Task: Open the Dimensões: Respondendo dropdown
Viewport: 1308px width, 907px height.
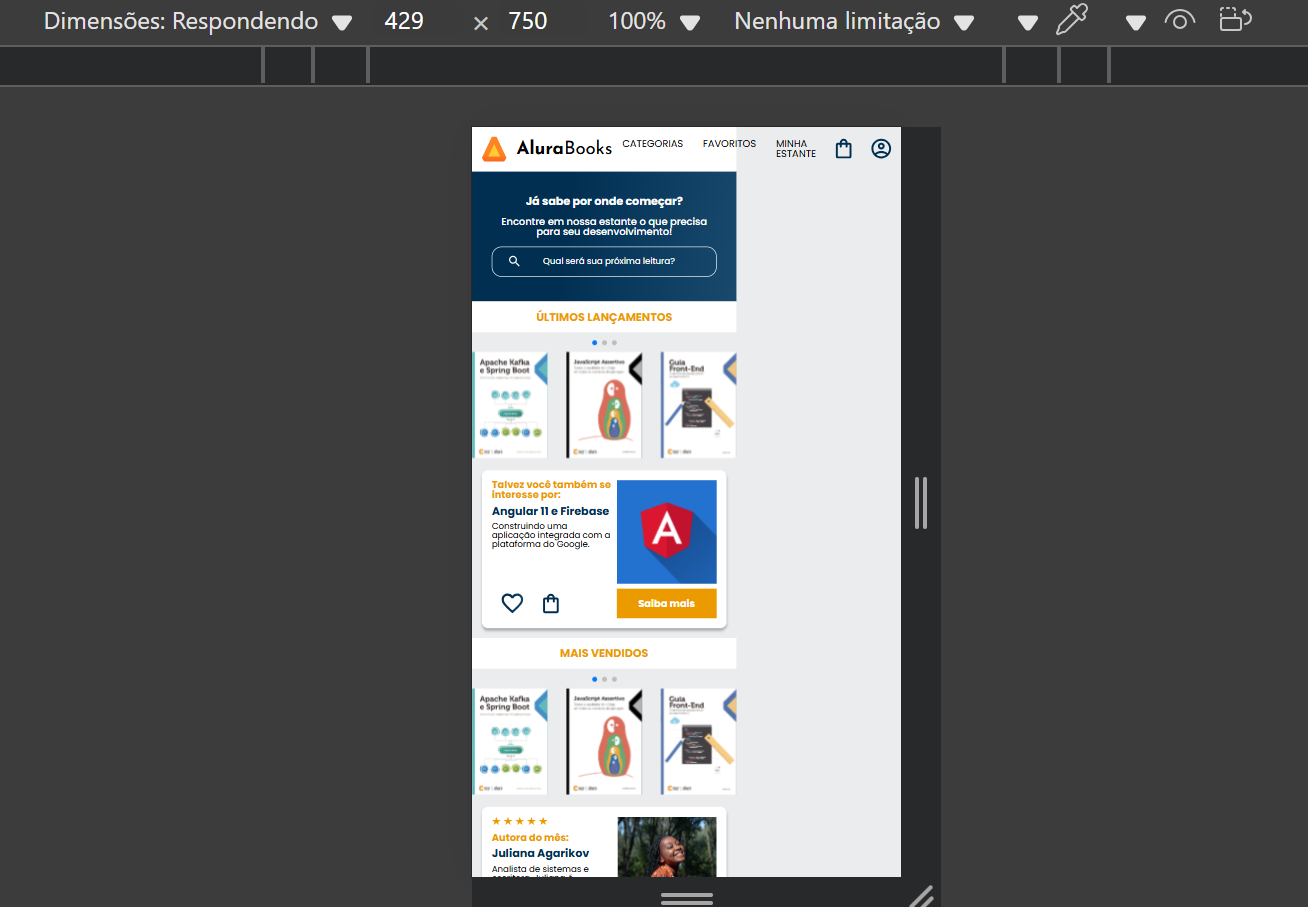Action: [x=198, y=22]
